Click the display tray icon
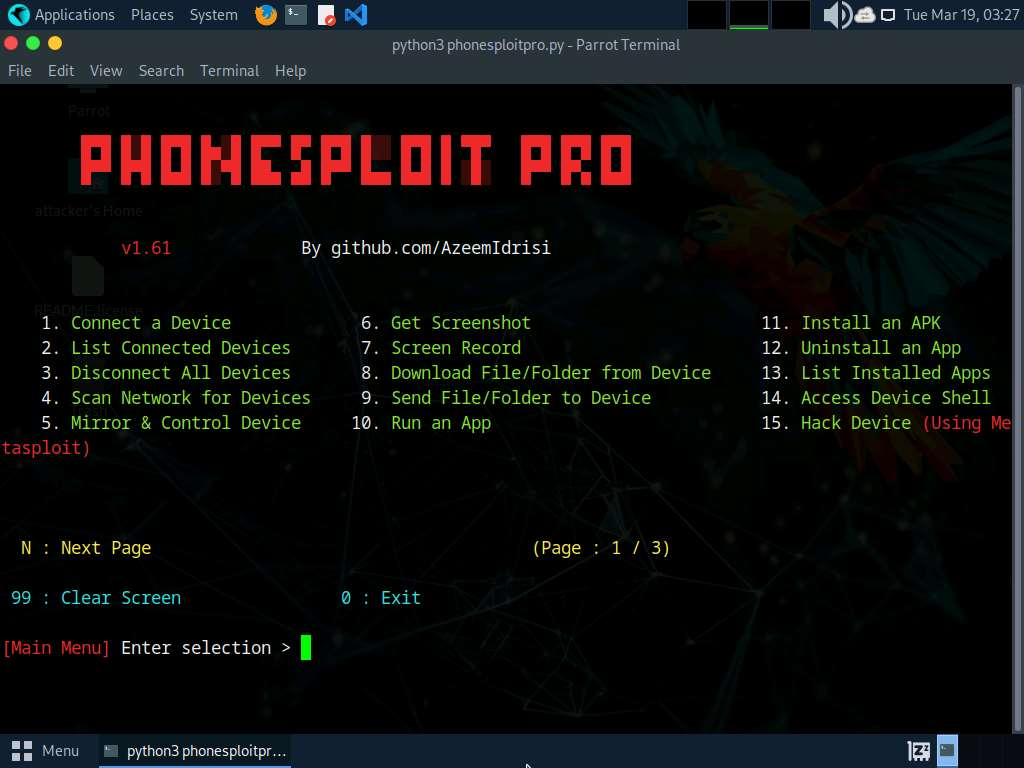 [888, 15]
